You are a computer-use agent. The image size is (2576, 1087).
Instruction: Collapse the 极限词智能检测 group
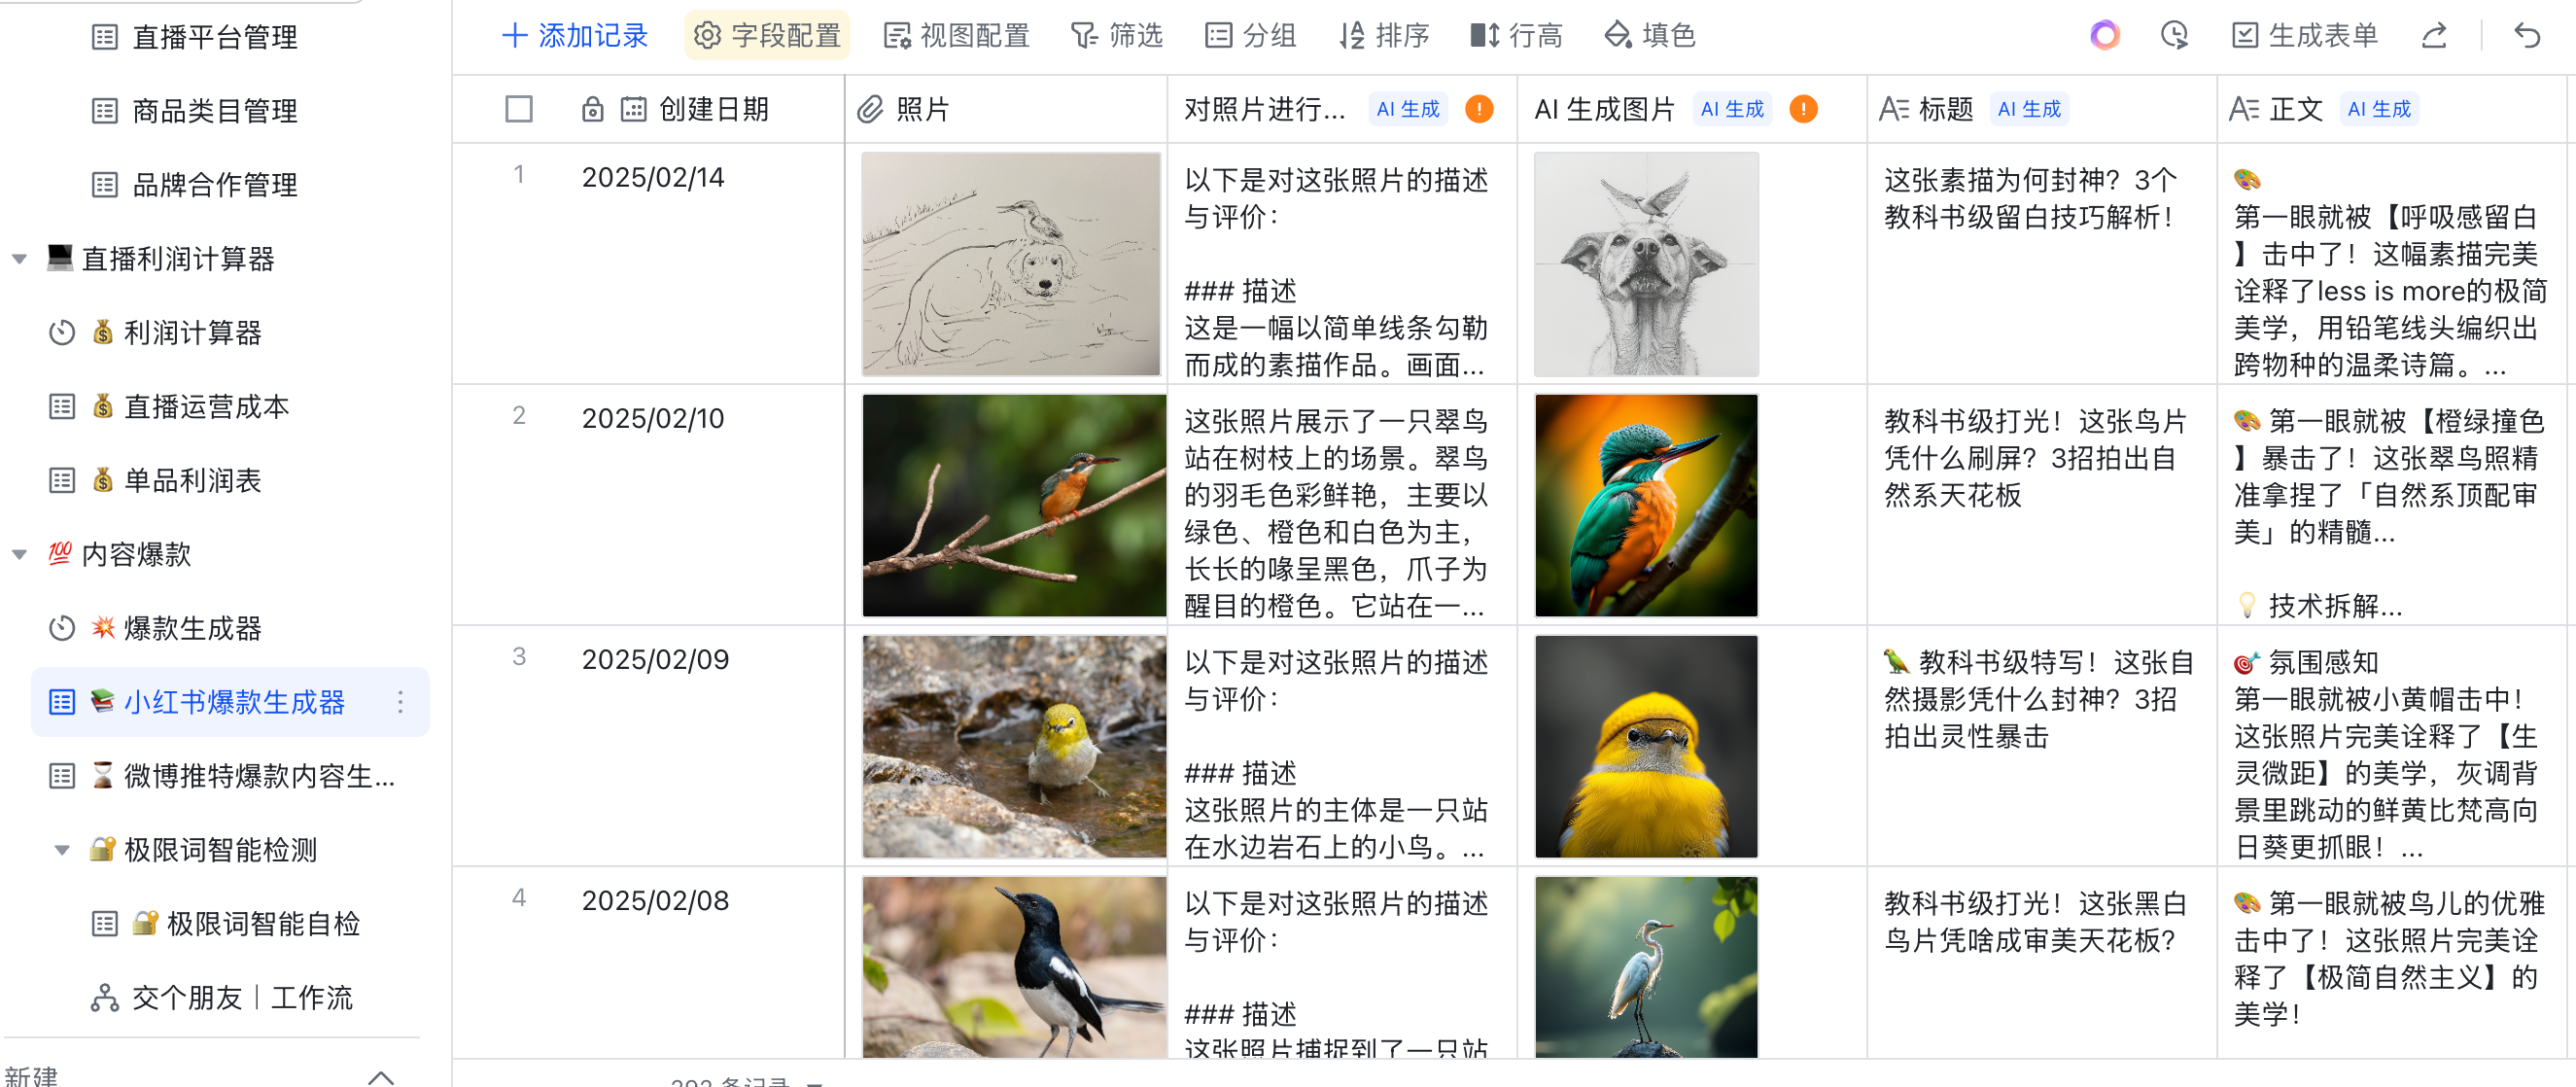(62, 850)
